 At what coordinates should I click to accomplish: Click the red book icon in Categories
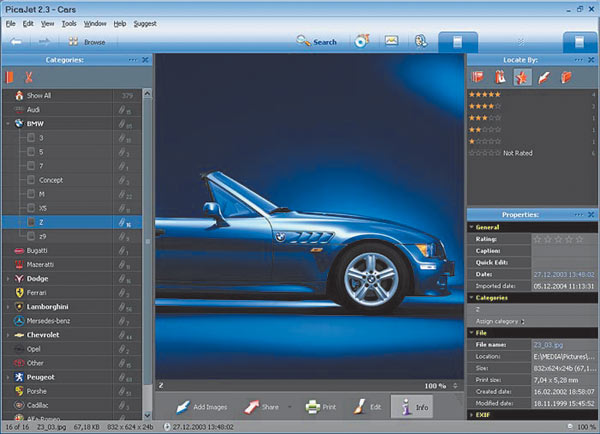(x=10, y=77)
